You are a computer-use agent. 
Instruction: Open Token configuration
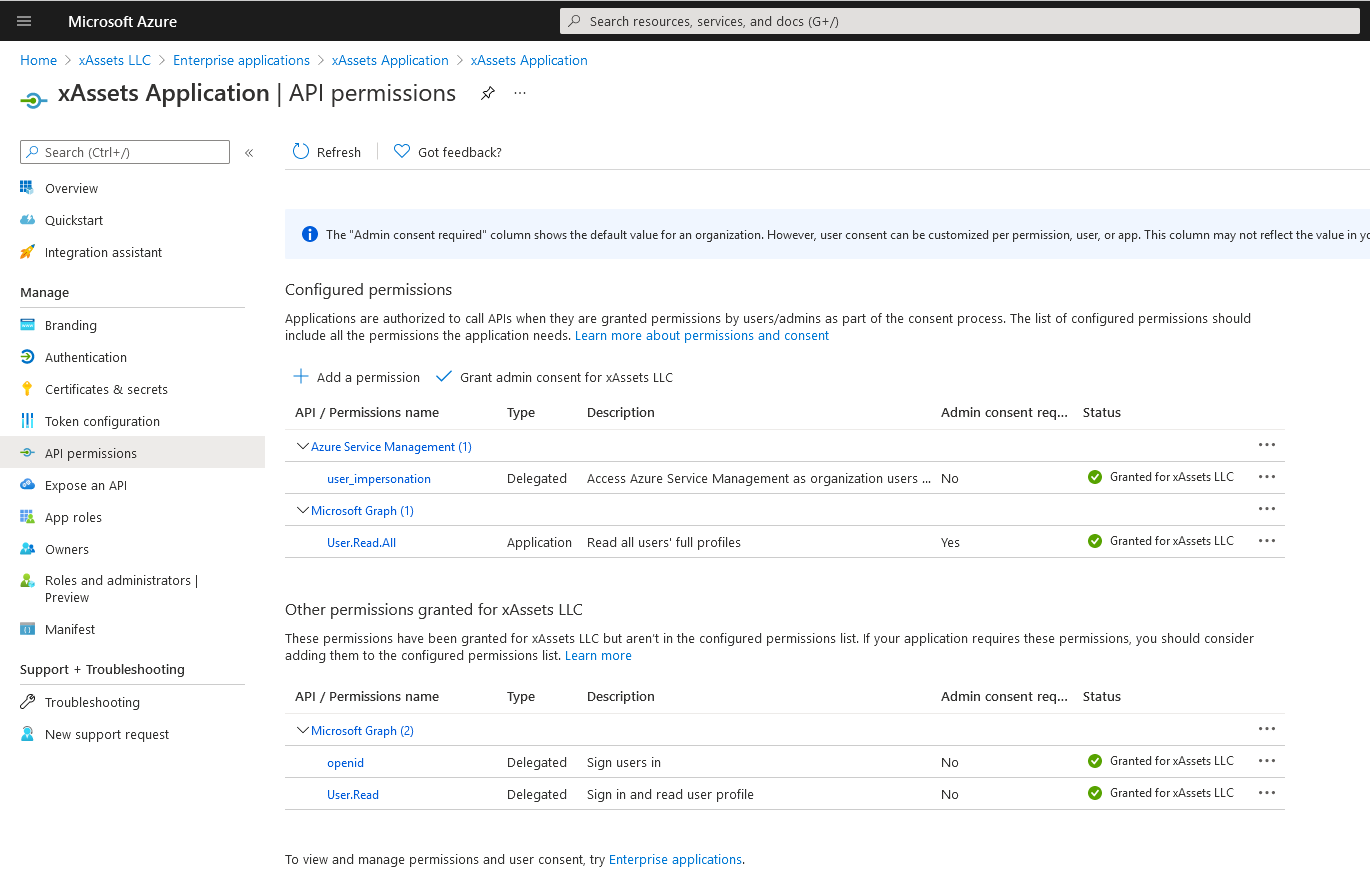pos(100,421)
